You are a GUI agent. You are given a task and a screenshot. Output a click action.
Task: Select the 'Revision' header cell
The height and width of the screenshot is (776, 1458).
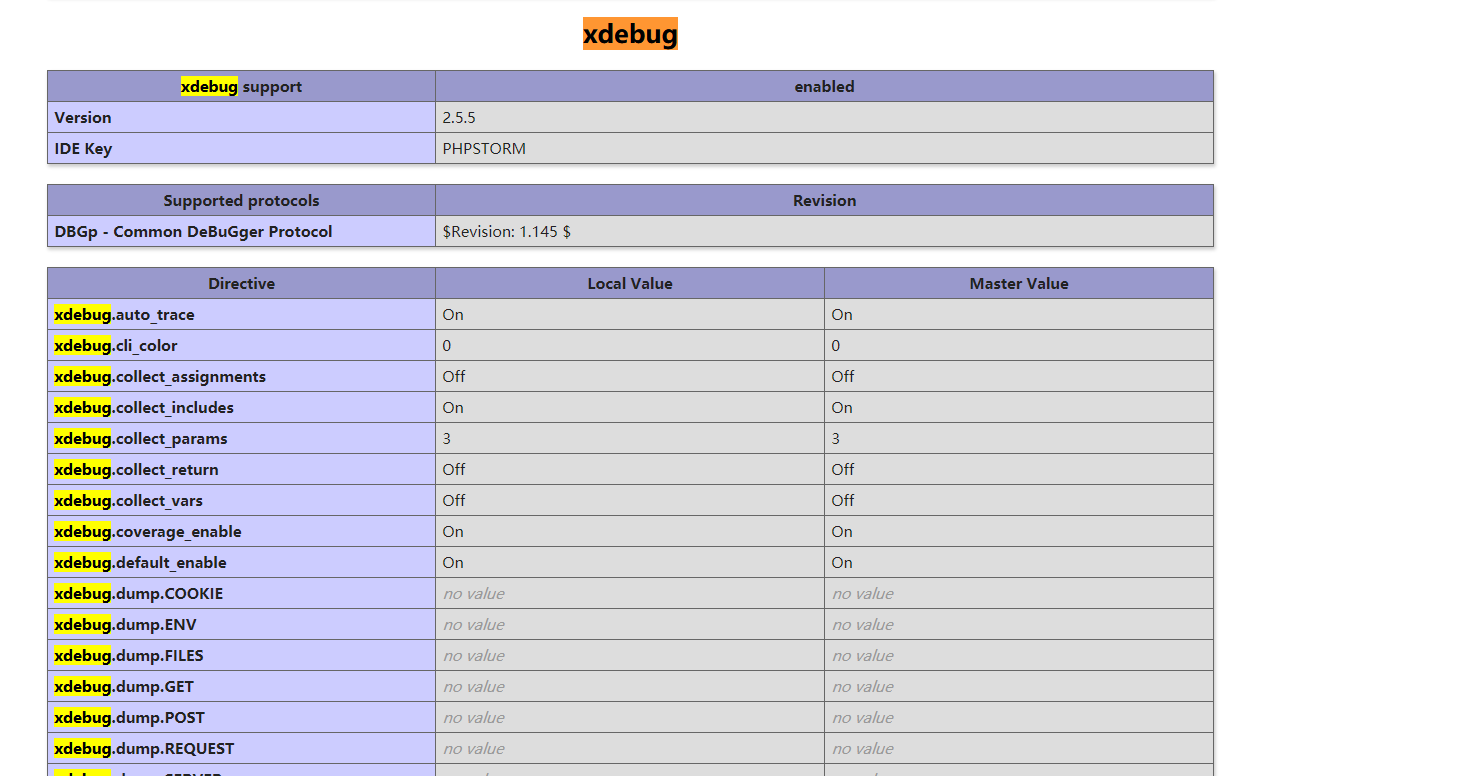click(824, 200)
